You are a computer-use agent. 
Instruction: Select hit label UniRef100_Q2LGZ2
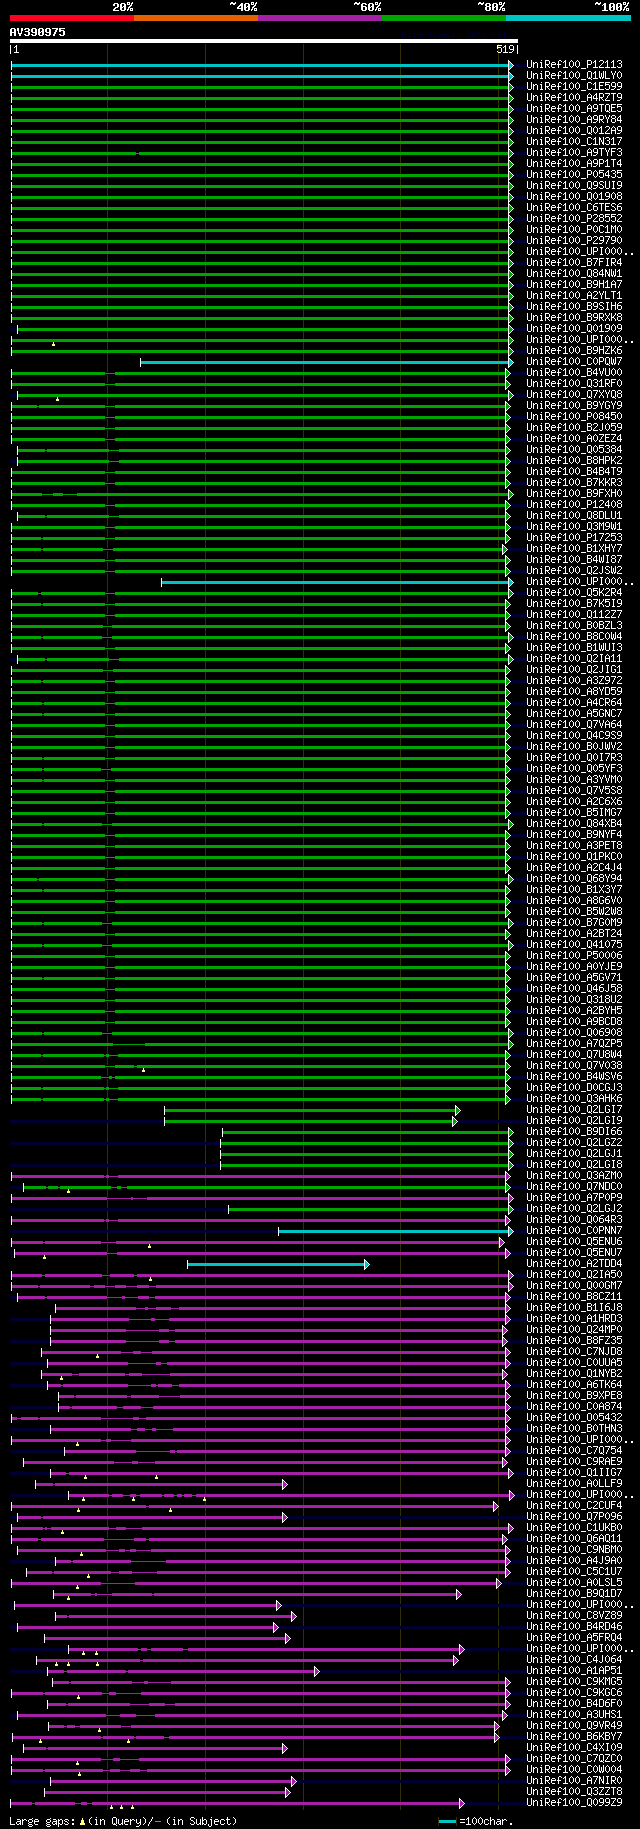[574, 1143]
